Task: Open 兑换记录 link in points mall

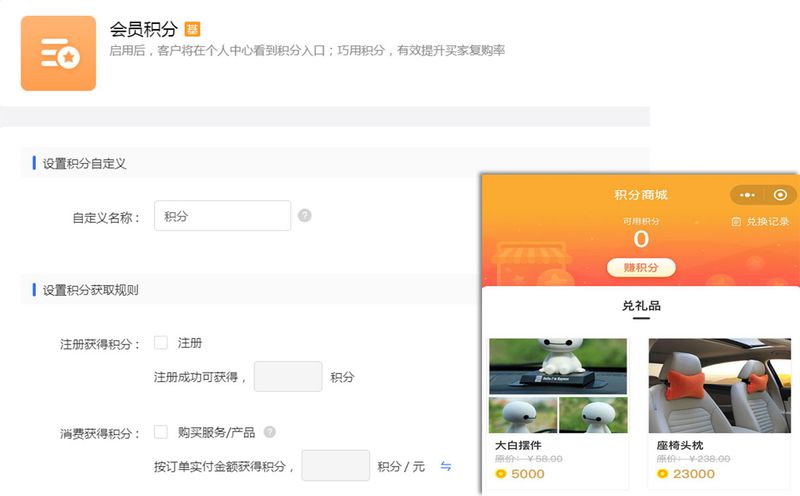Action: (x=760, y=221)
